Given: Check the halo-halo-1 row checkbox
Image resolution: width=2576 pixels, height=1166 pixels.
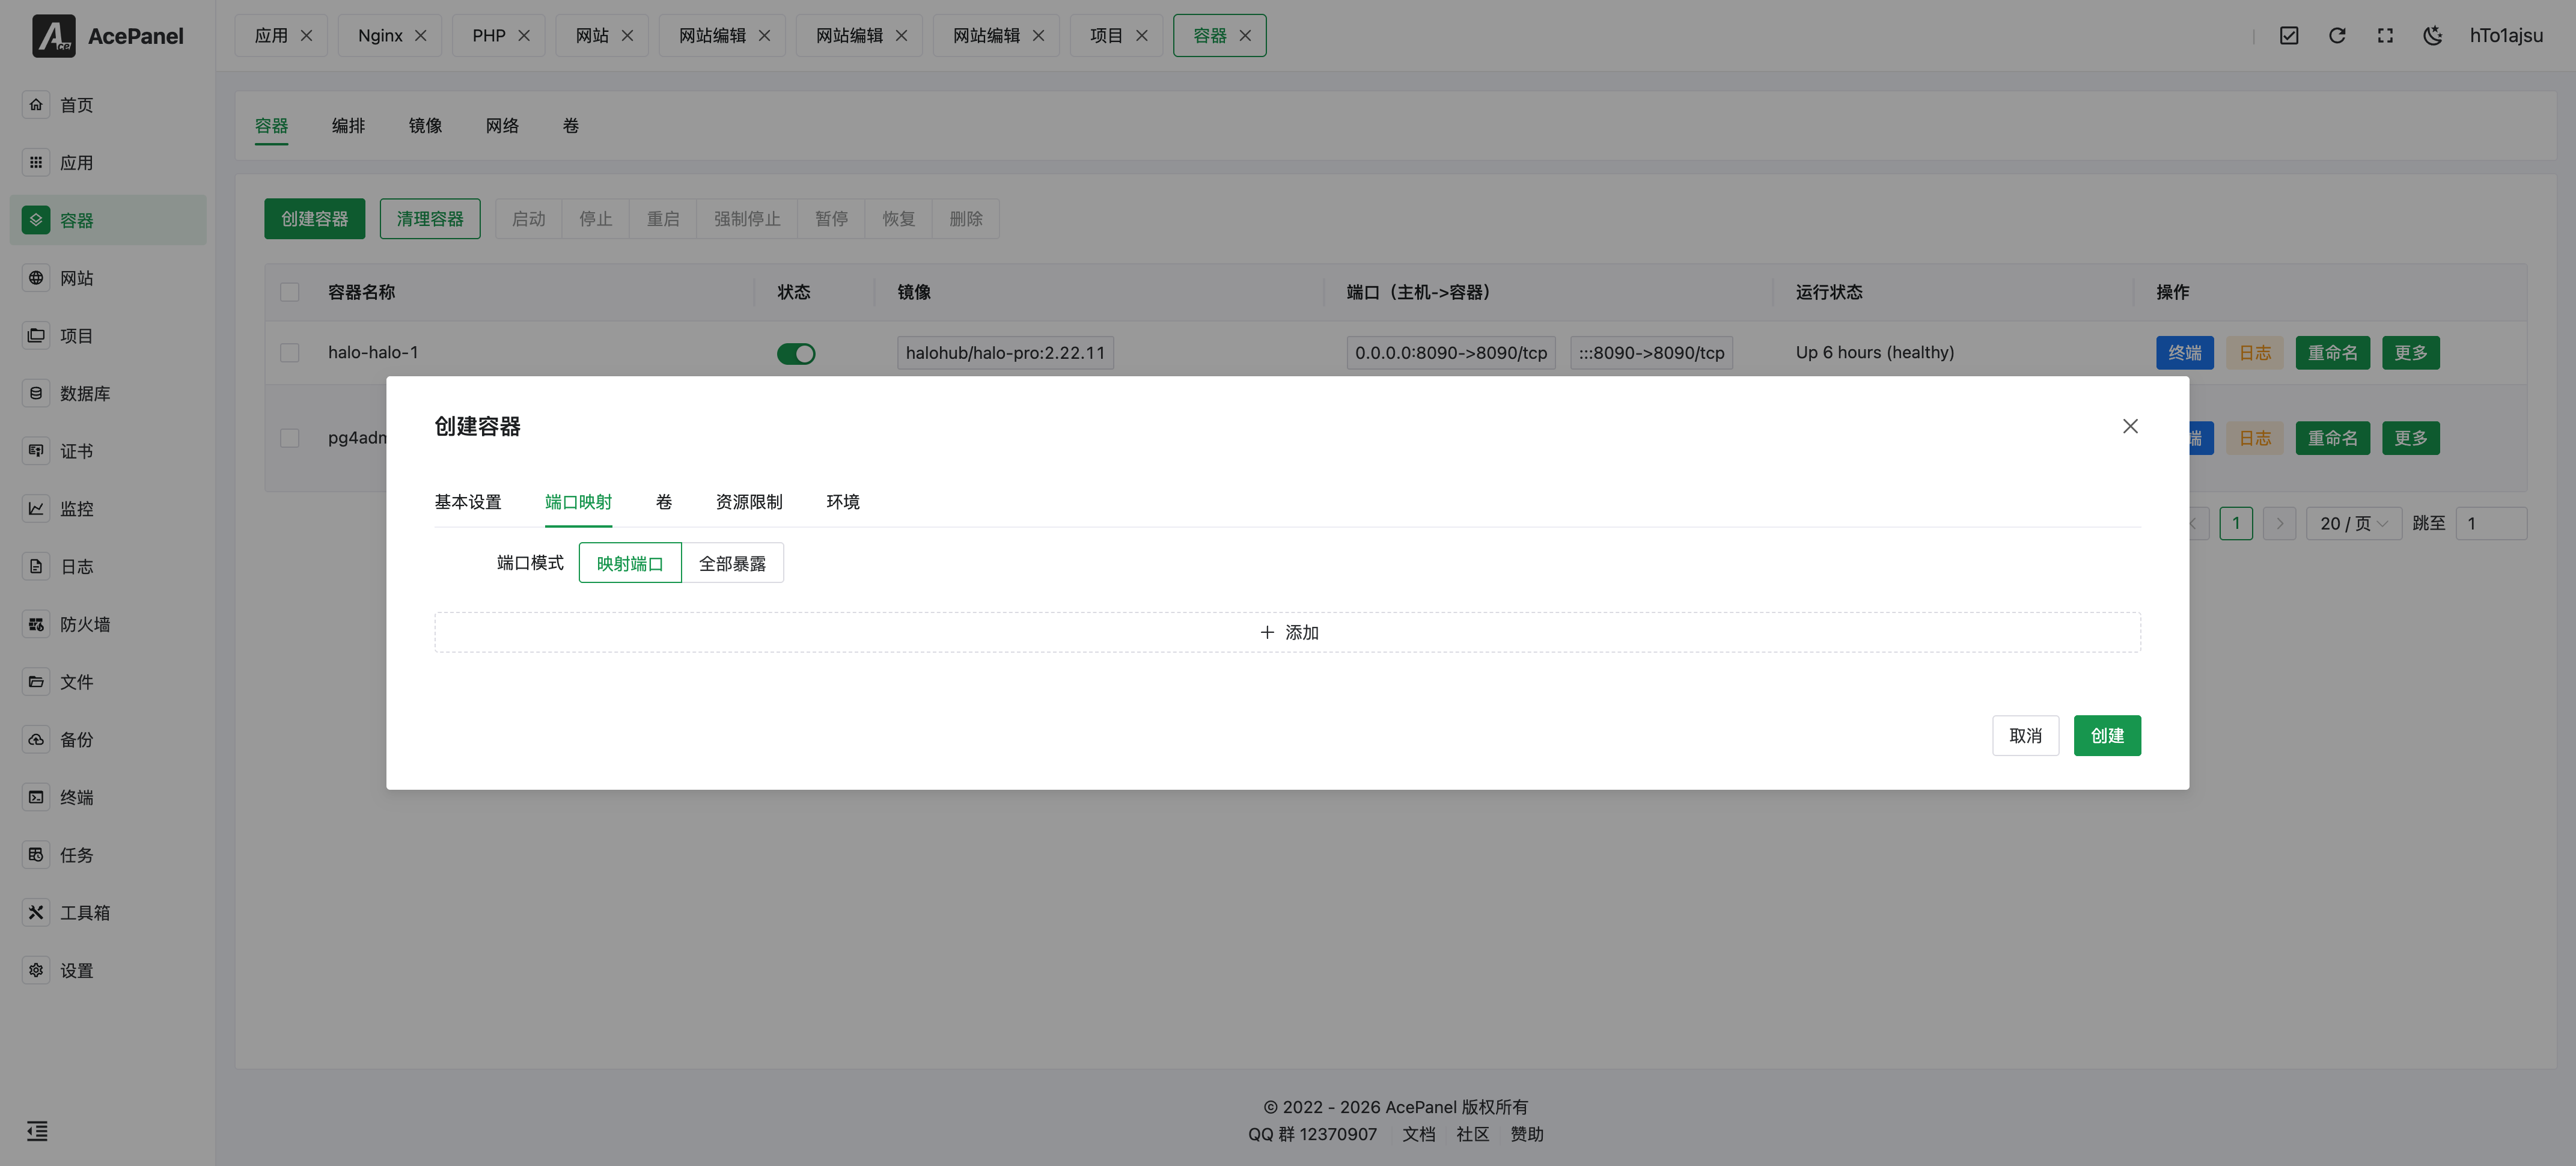Looking at the screenshot, I should (290, 353).
